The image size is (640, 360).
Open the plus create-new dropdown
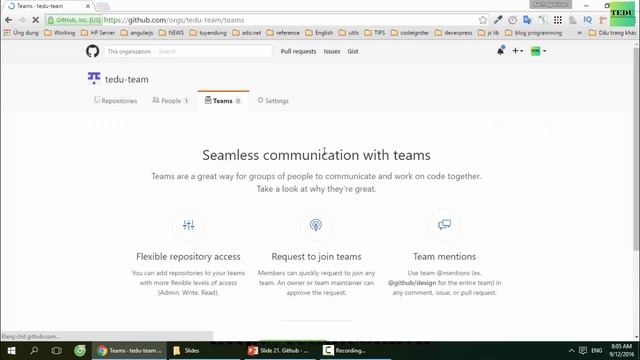click(x=518, y=51)
